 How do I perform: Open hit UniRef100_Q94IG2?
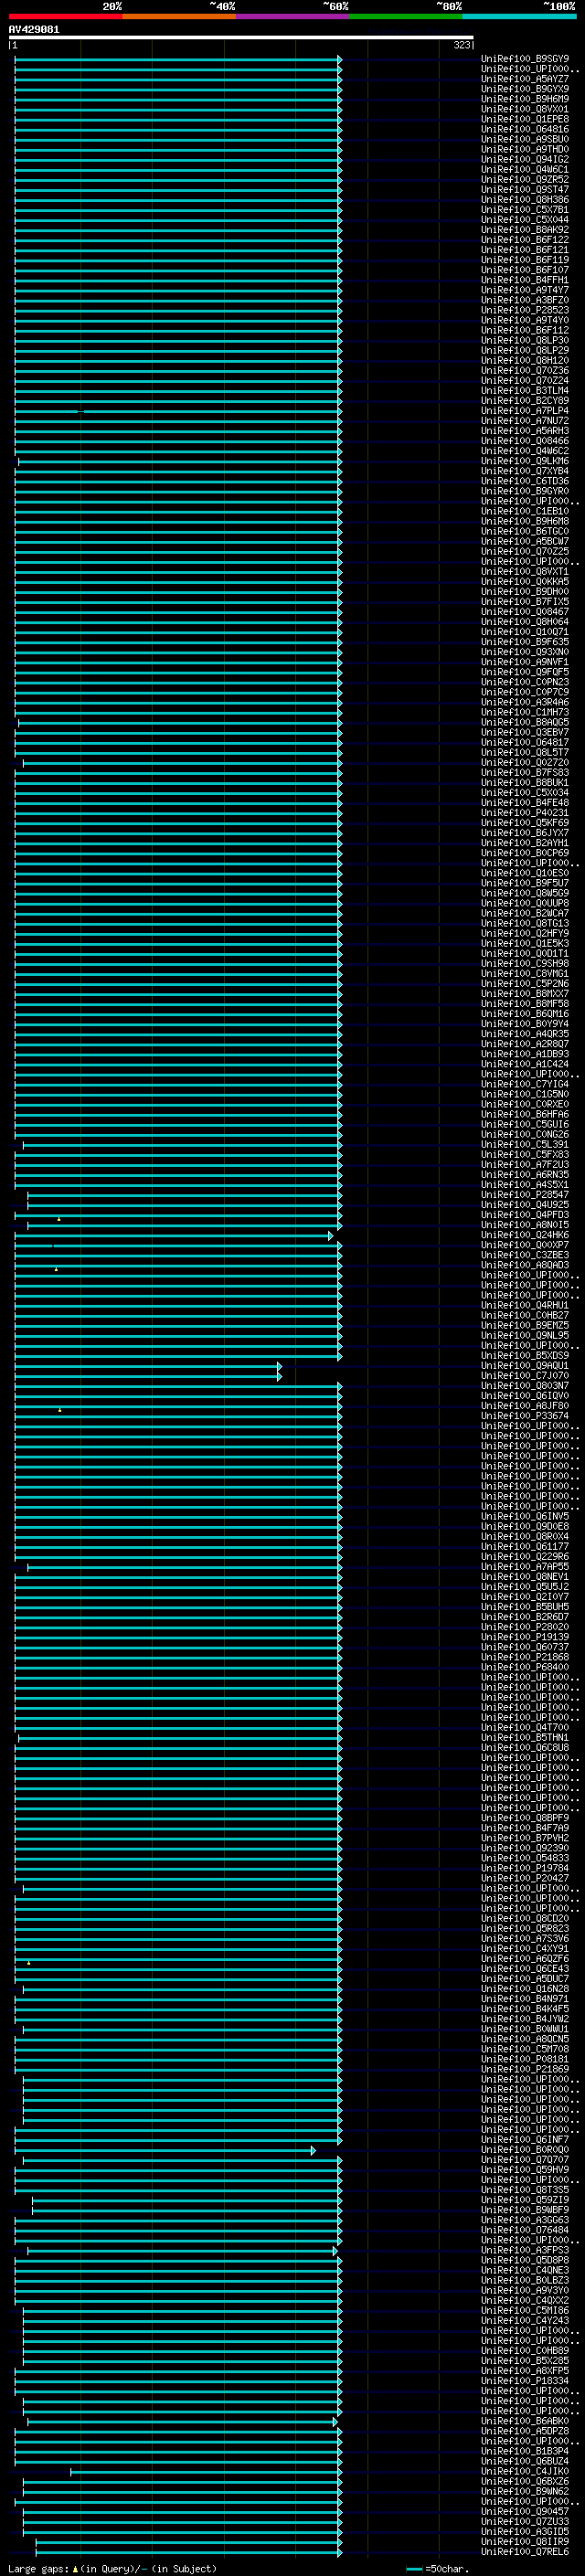pyautogui.click(x=525, y=159)
